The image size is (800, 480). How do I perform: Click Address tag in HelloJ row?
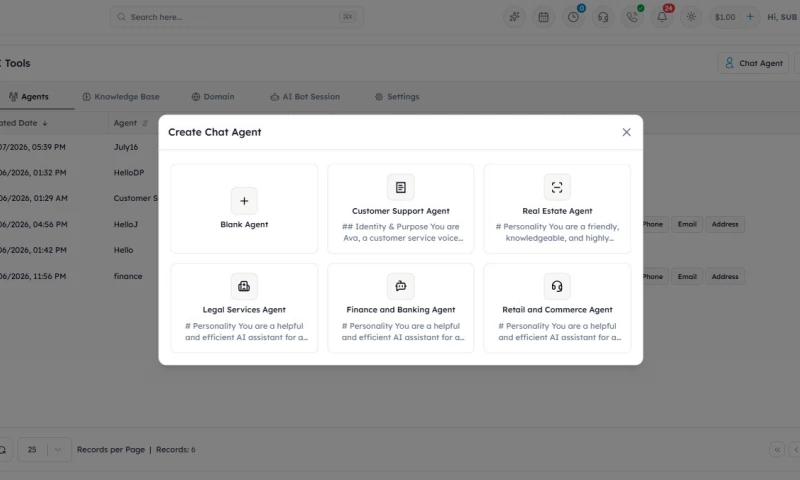pos(724,224)
